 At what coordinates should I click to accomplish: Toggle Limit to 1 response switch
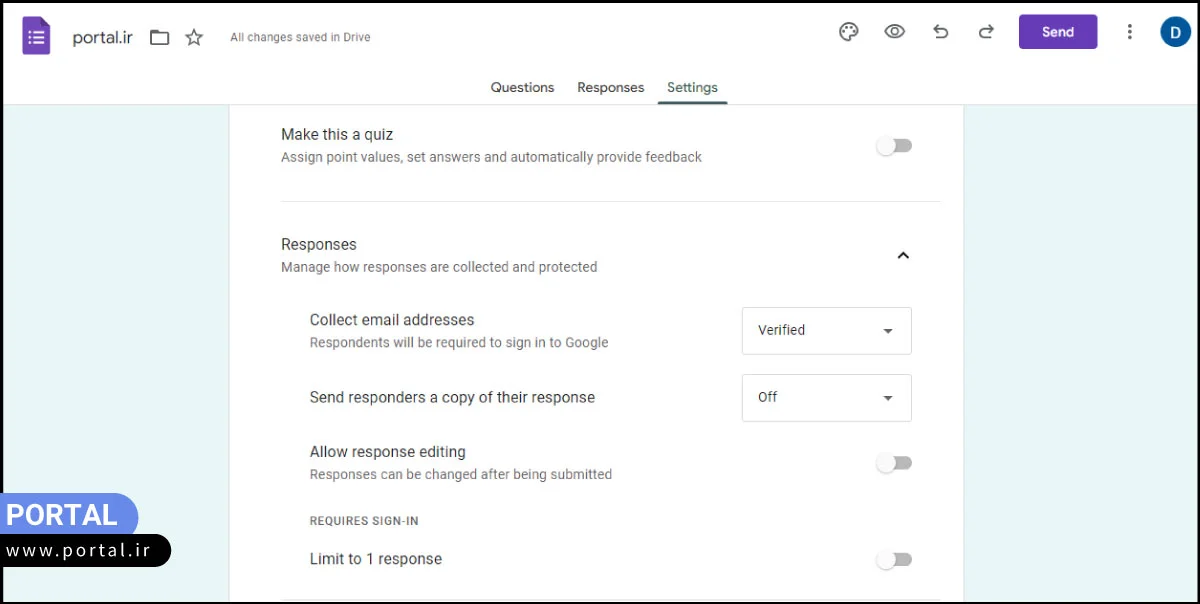coord(894,560)
